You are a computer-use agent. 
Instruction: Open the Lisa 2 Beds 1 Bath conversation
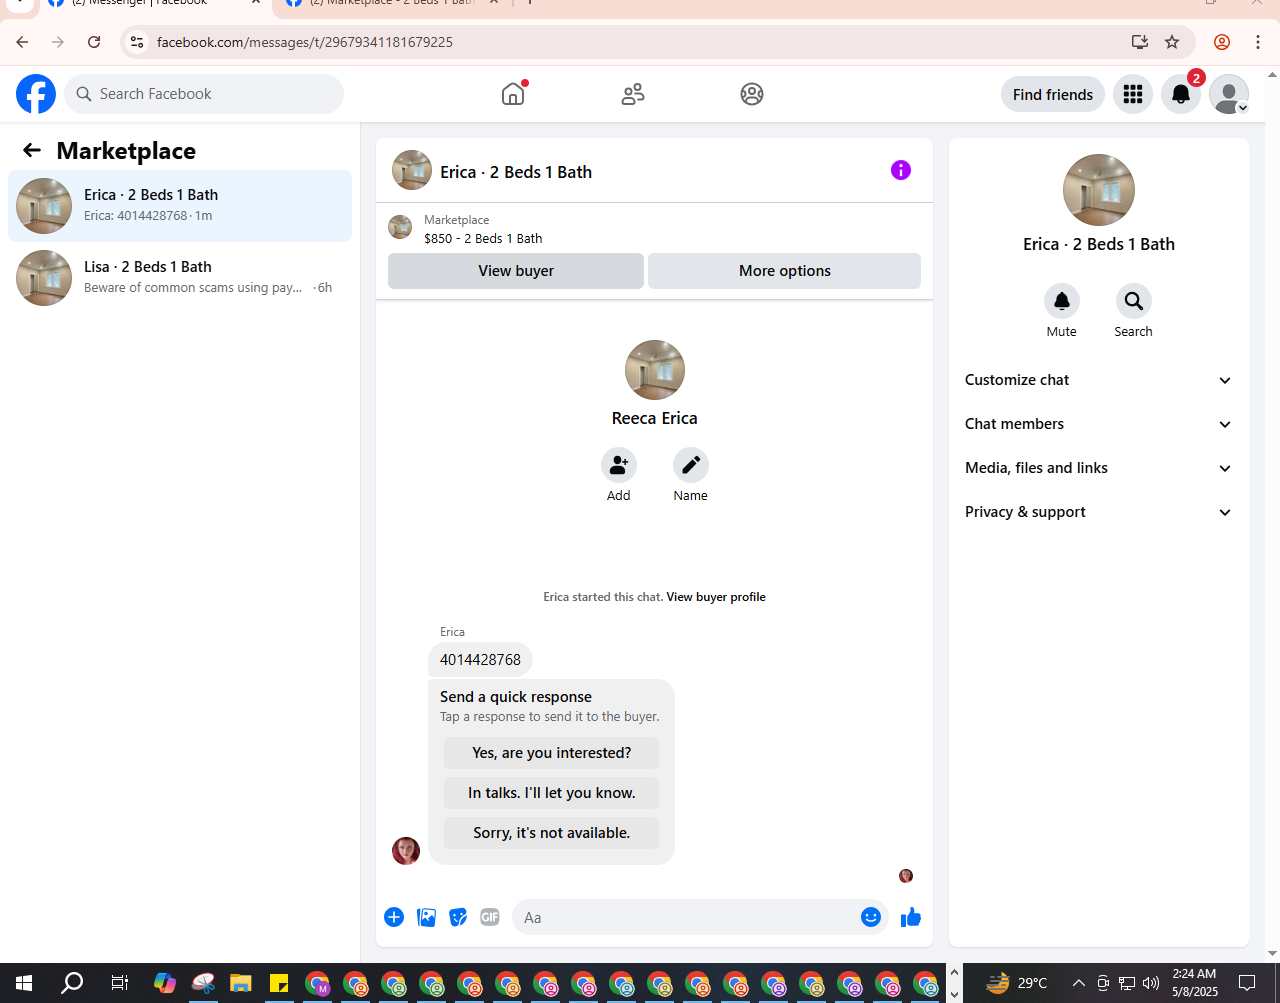180,278
